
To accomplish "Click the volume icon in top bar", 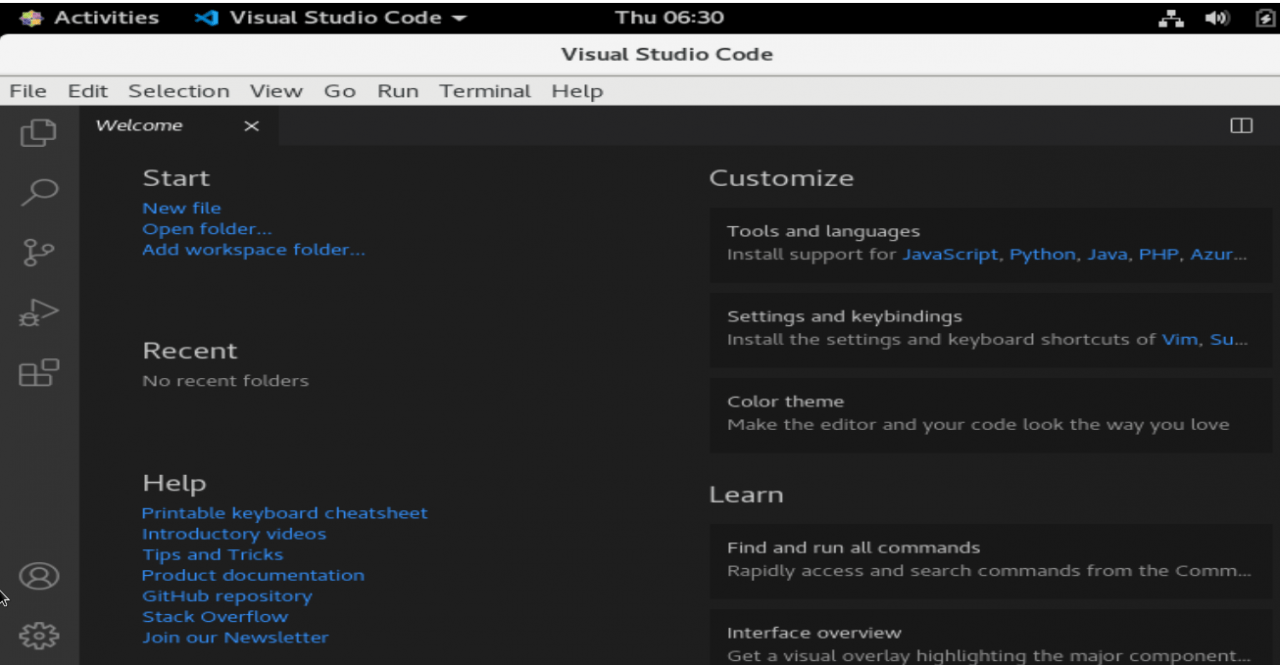I will (1217, 18).
